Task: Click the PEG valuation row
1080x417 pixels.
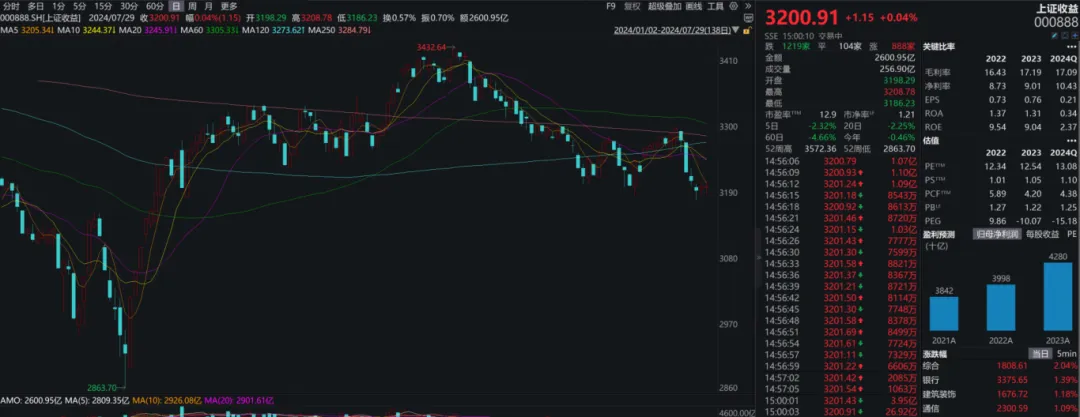Action: coord(1001,221)
